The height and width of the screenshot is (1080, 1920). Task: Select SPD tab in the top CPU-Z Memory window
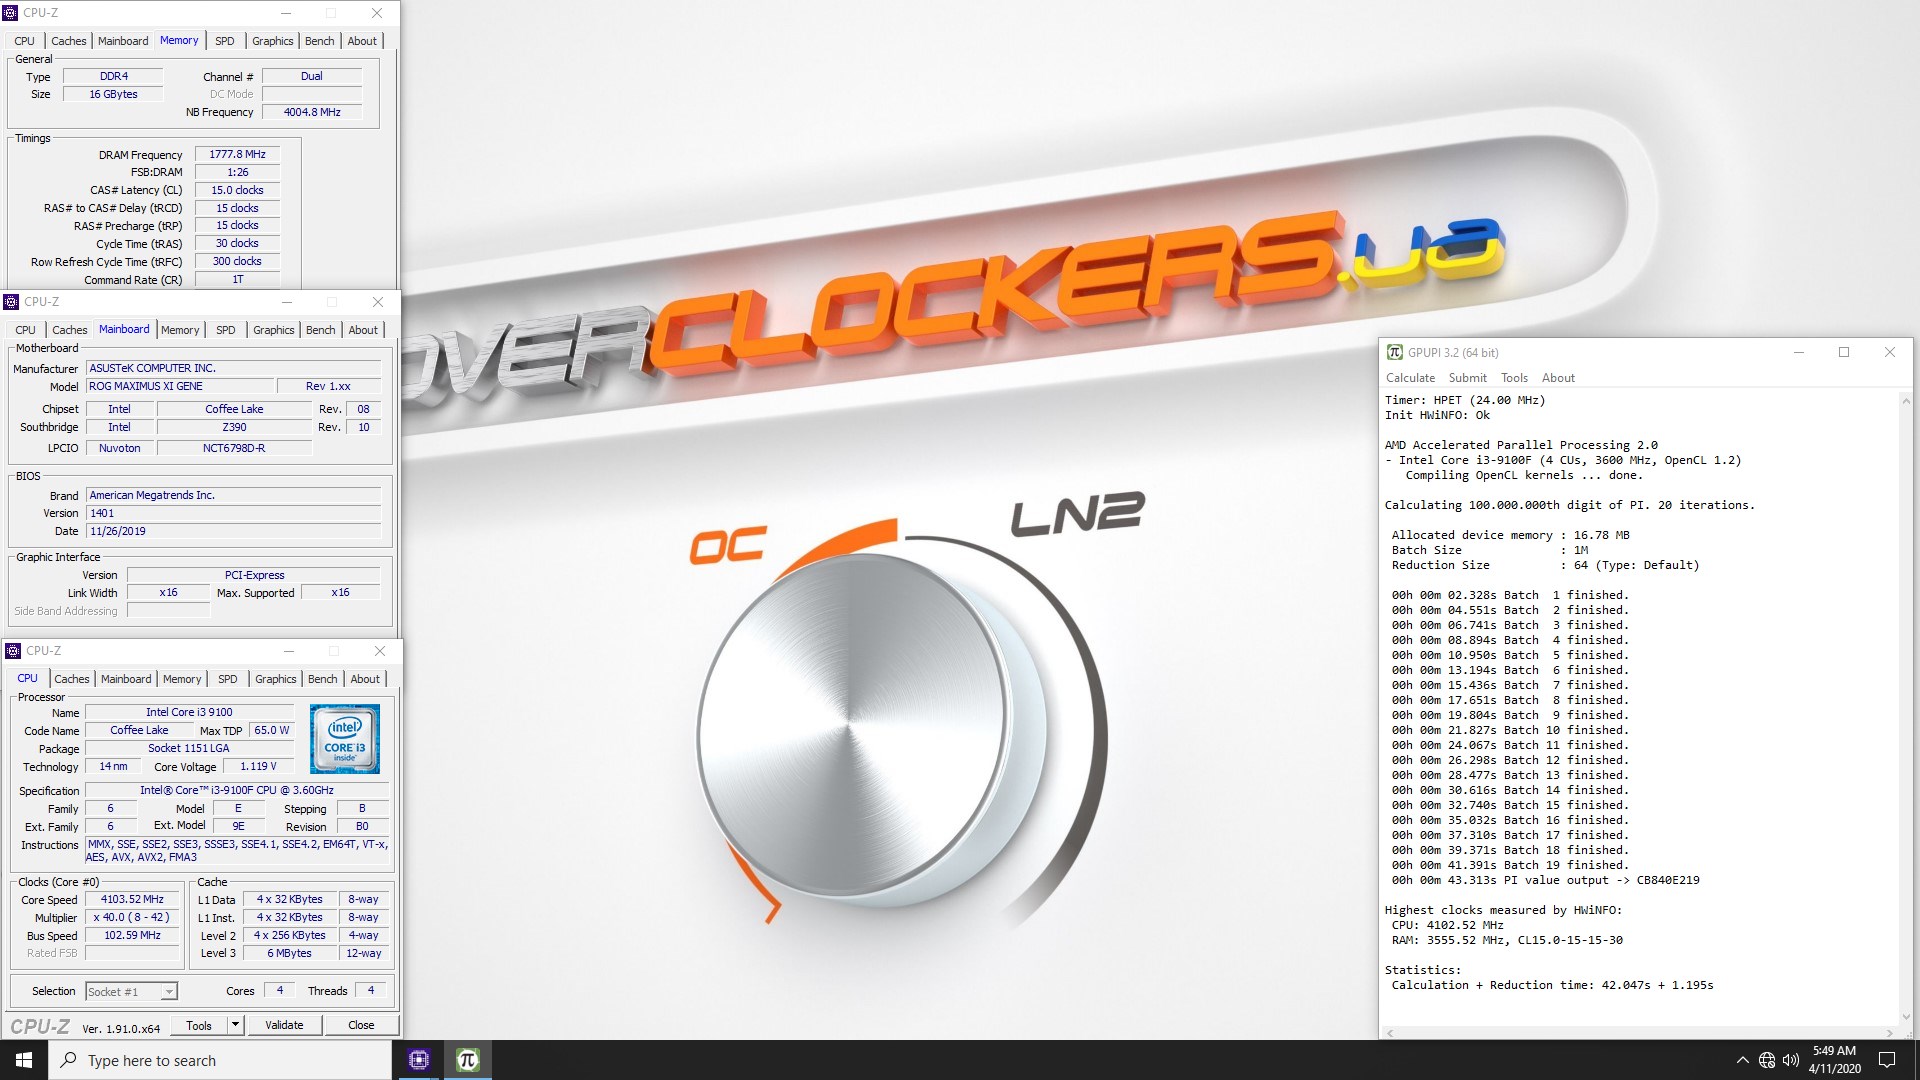pos(225,41)
